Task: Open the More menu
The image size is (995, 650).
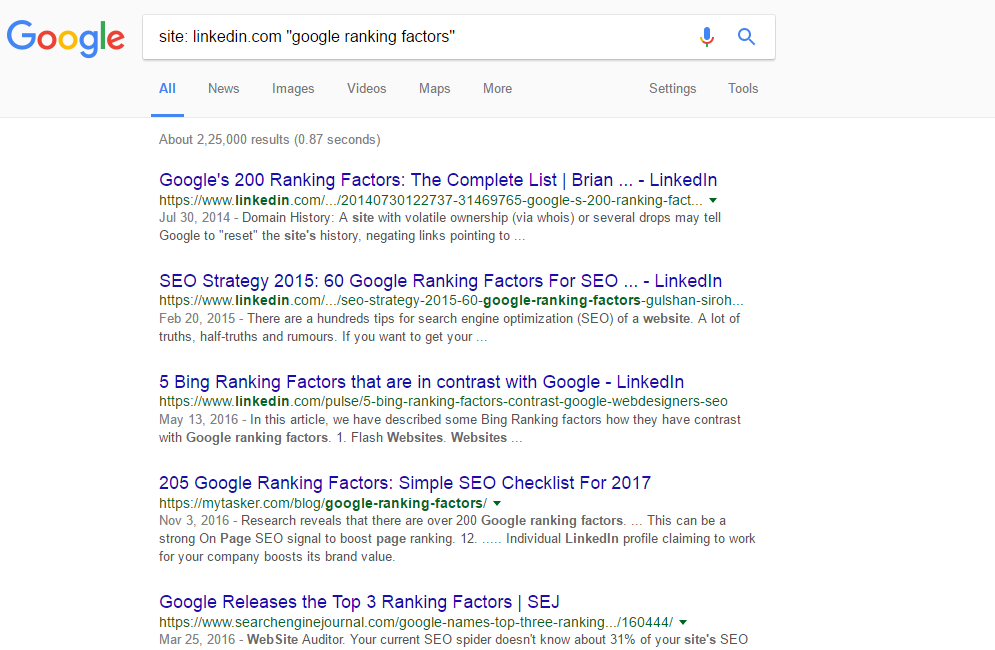Action: coord(498,89)
